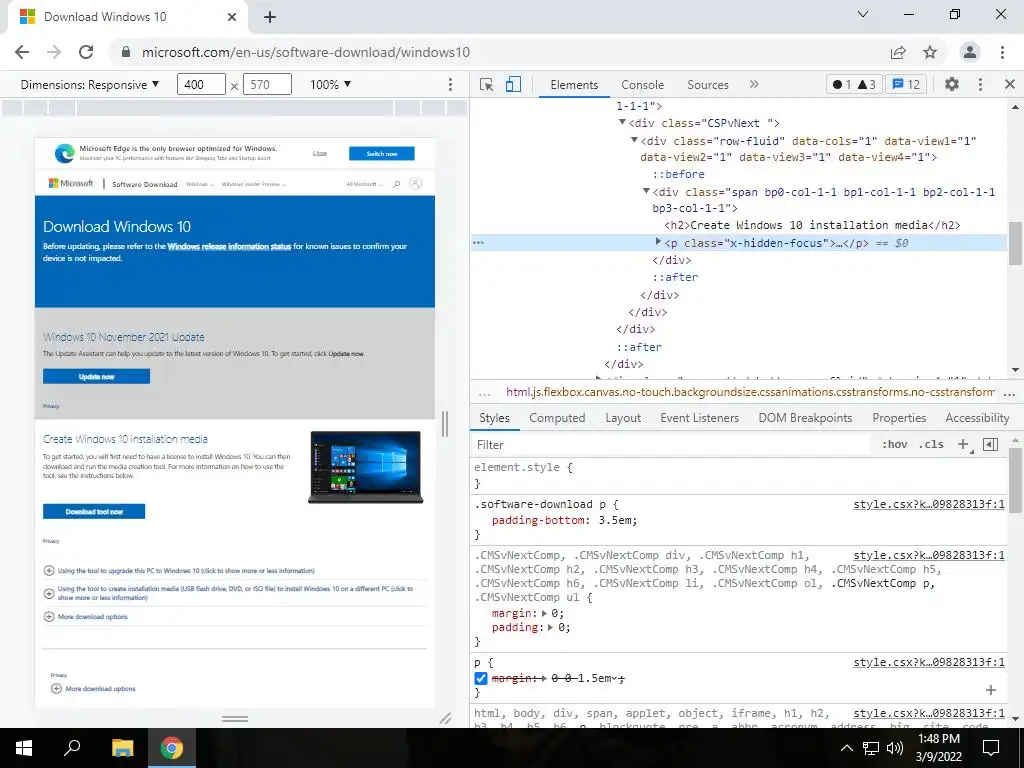Click the volume speaker tray icon
The height and width of the screenshot is (768, 1024).
pyautogui.click(x=895, y=748)
